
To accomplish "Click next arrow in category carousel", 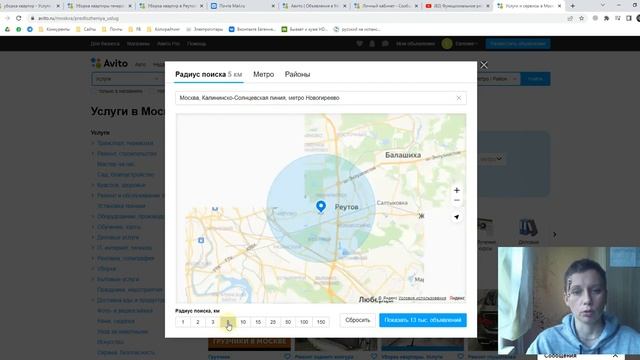I will click(554, 234).
